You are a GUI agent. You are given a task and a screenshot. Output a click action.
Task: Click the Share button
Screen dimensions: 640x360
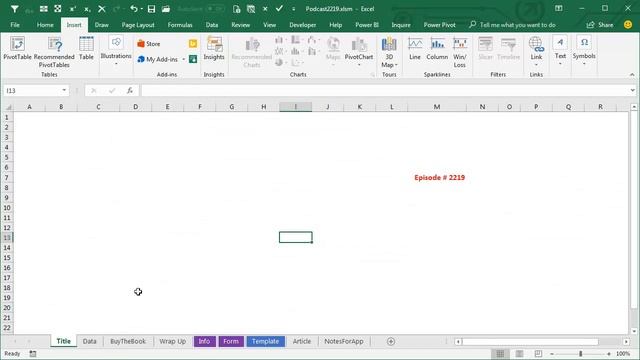click(x=600, y=25)
